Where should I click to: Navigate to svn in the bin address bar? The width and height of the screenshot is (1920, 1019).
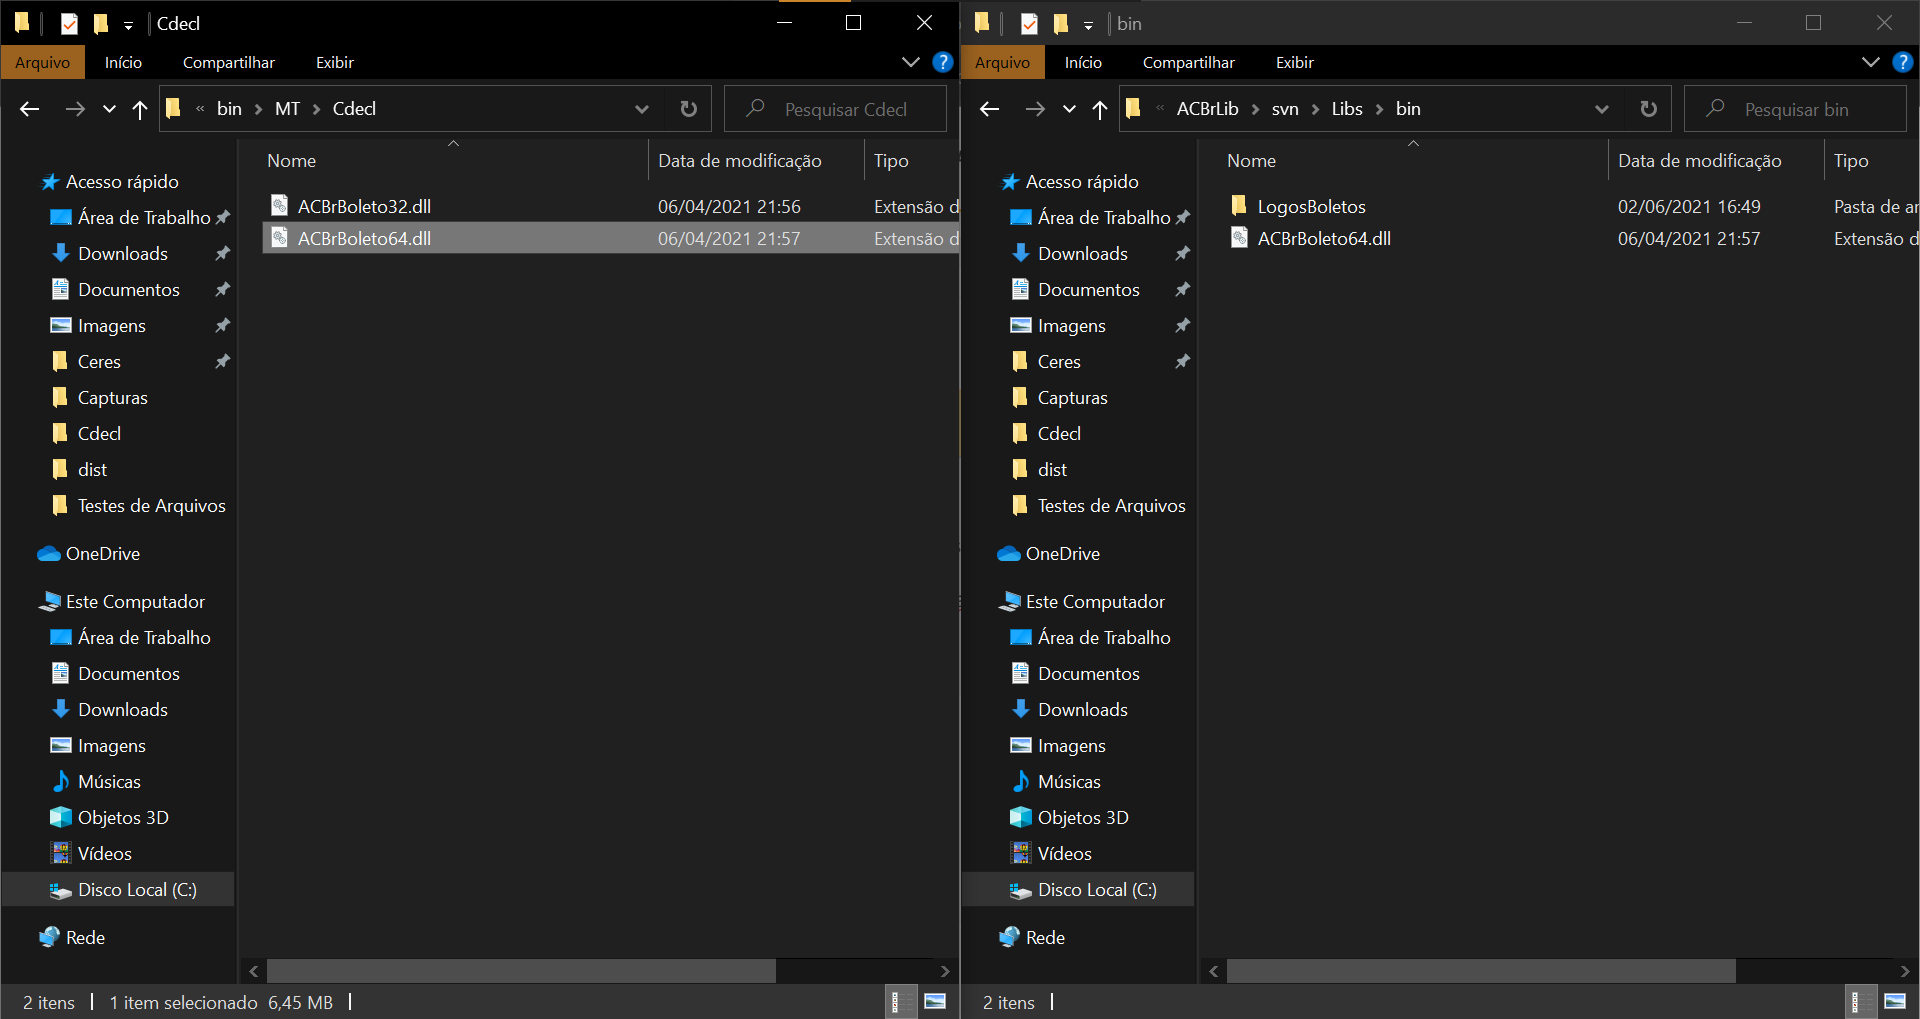pyautogui.click(x=1285, y=109)
